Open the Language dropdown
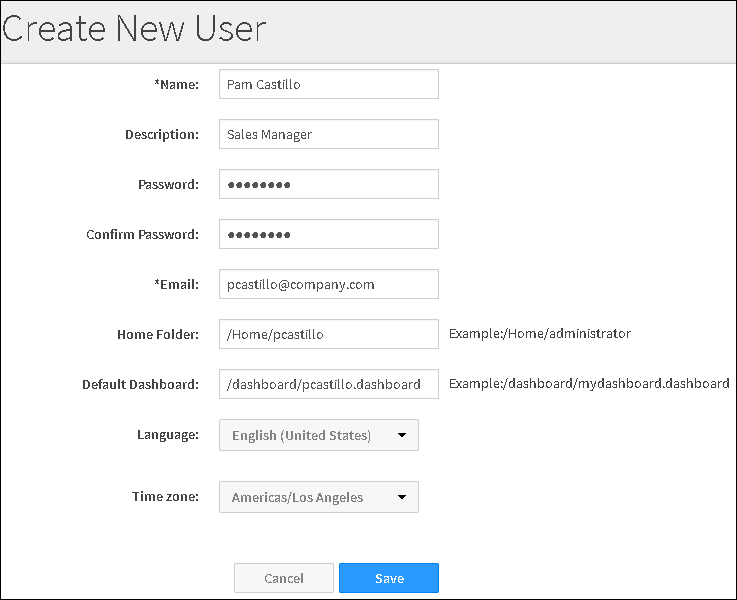The image size is (737, 600). [x=319, y=435]
